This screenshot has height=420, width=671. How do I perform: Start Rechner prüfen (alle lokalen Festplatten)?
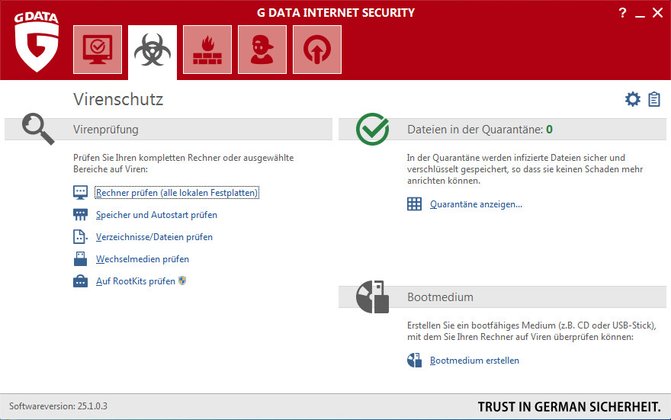click(x=177, y=193)
